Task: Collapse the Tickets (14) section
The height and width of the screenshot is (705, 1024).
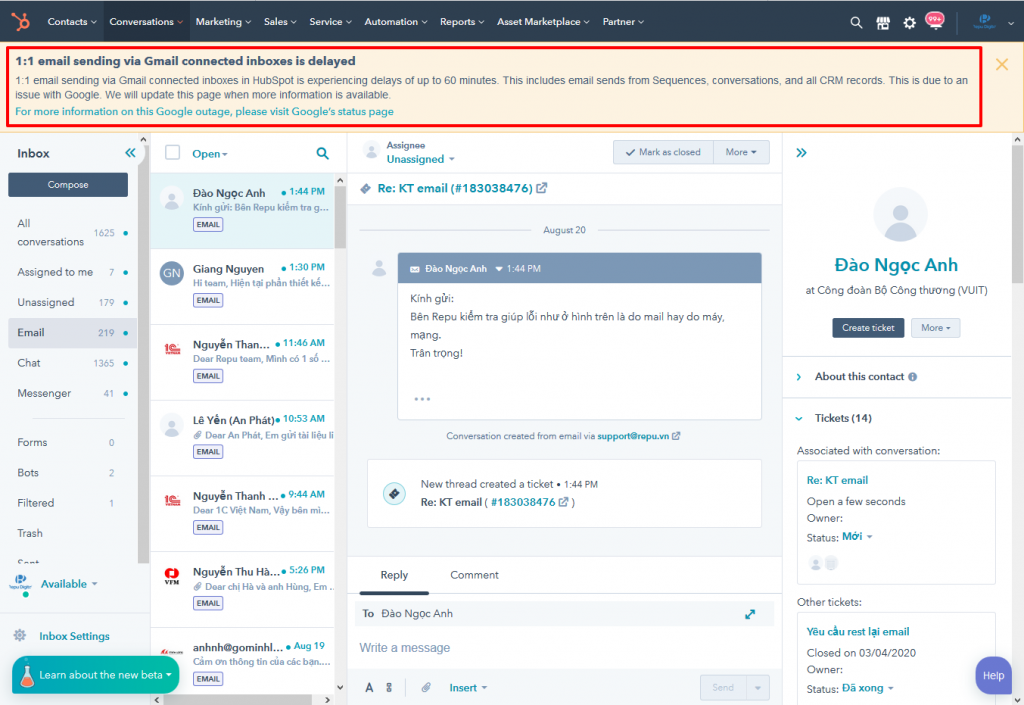Action: click(834, 418)
